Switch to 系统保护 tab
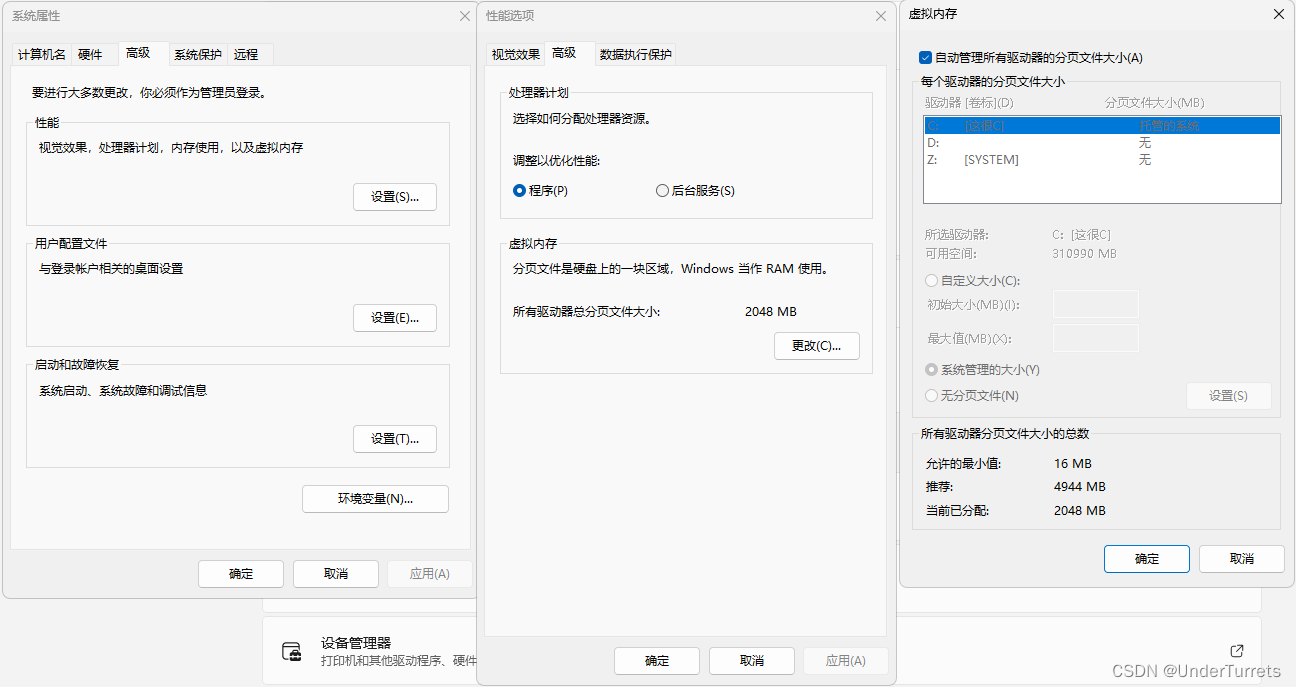 [198, 55]
